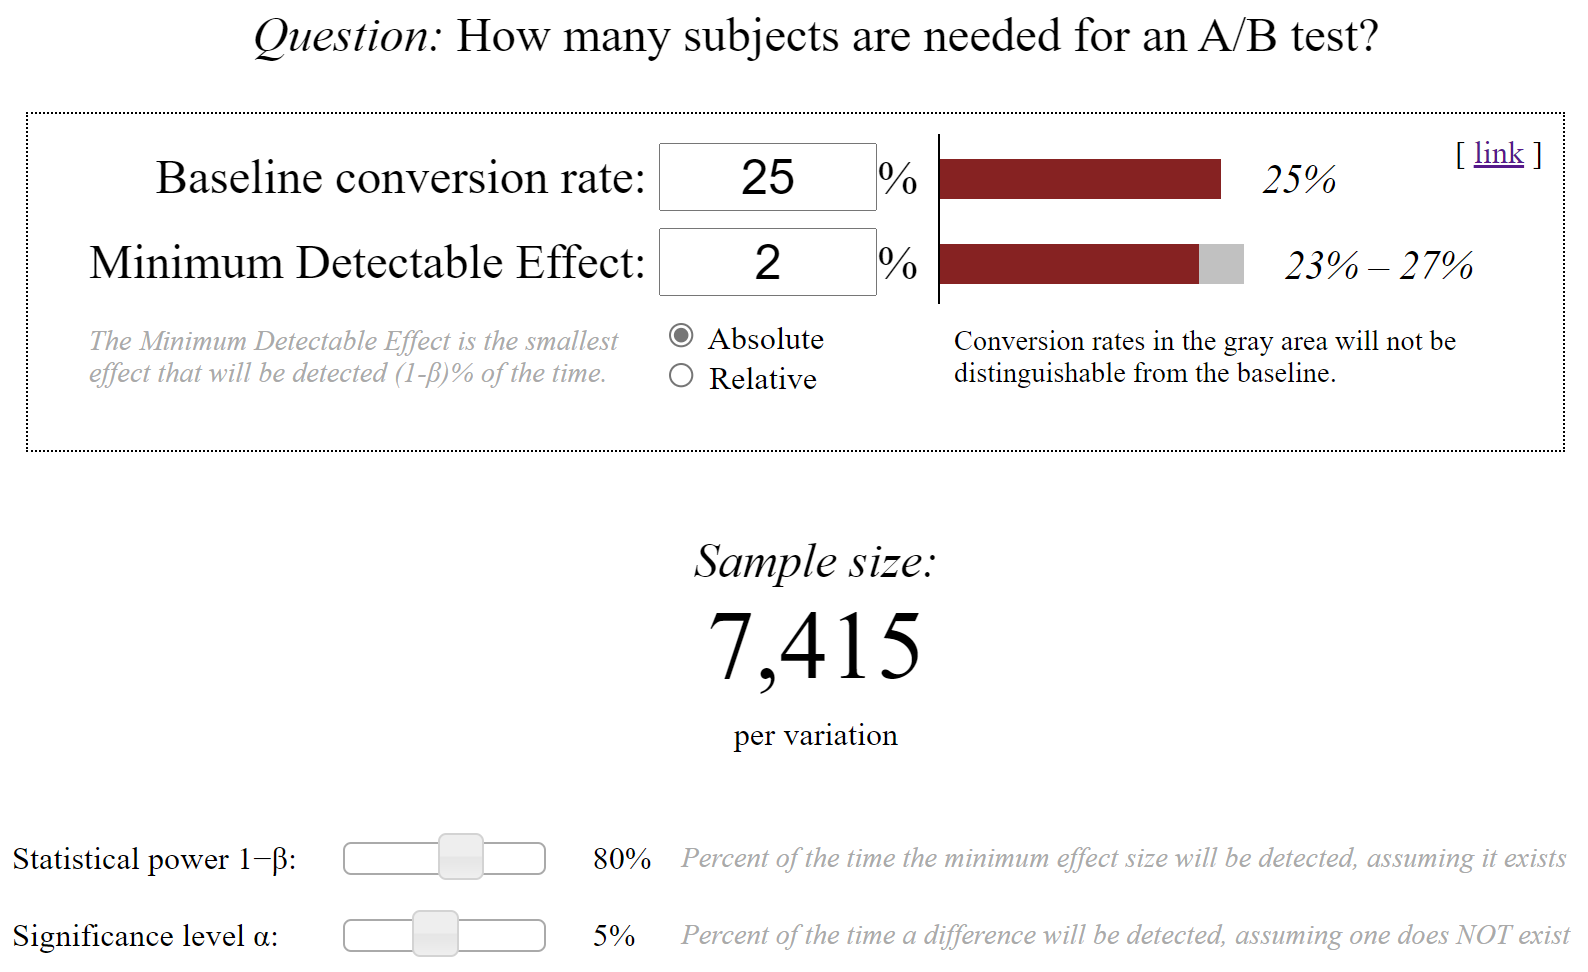This screenshot has height=972, width=1588.
Task: Click the Baseline conversion rate input field
Action: pos(768,177)
